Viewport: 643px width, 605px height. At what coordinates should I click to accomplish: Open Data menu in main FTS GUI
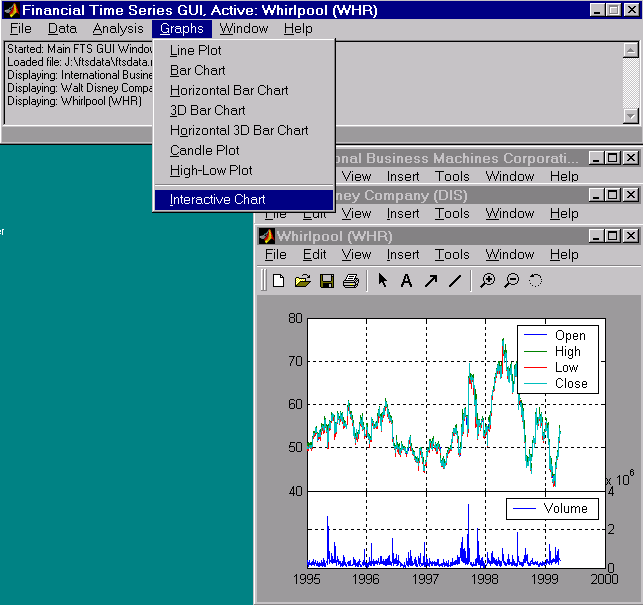62,29
